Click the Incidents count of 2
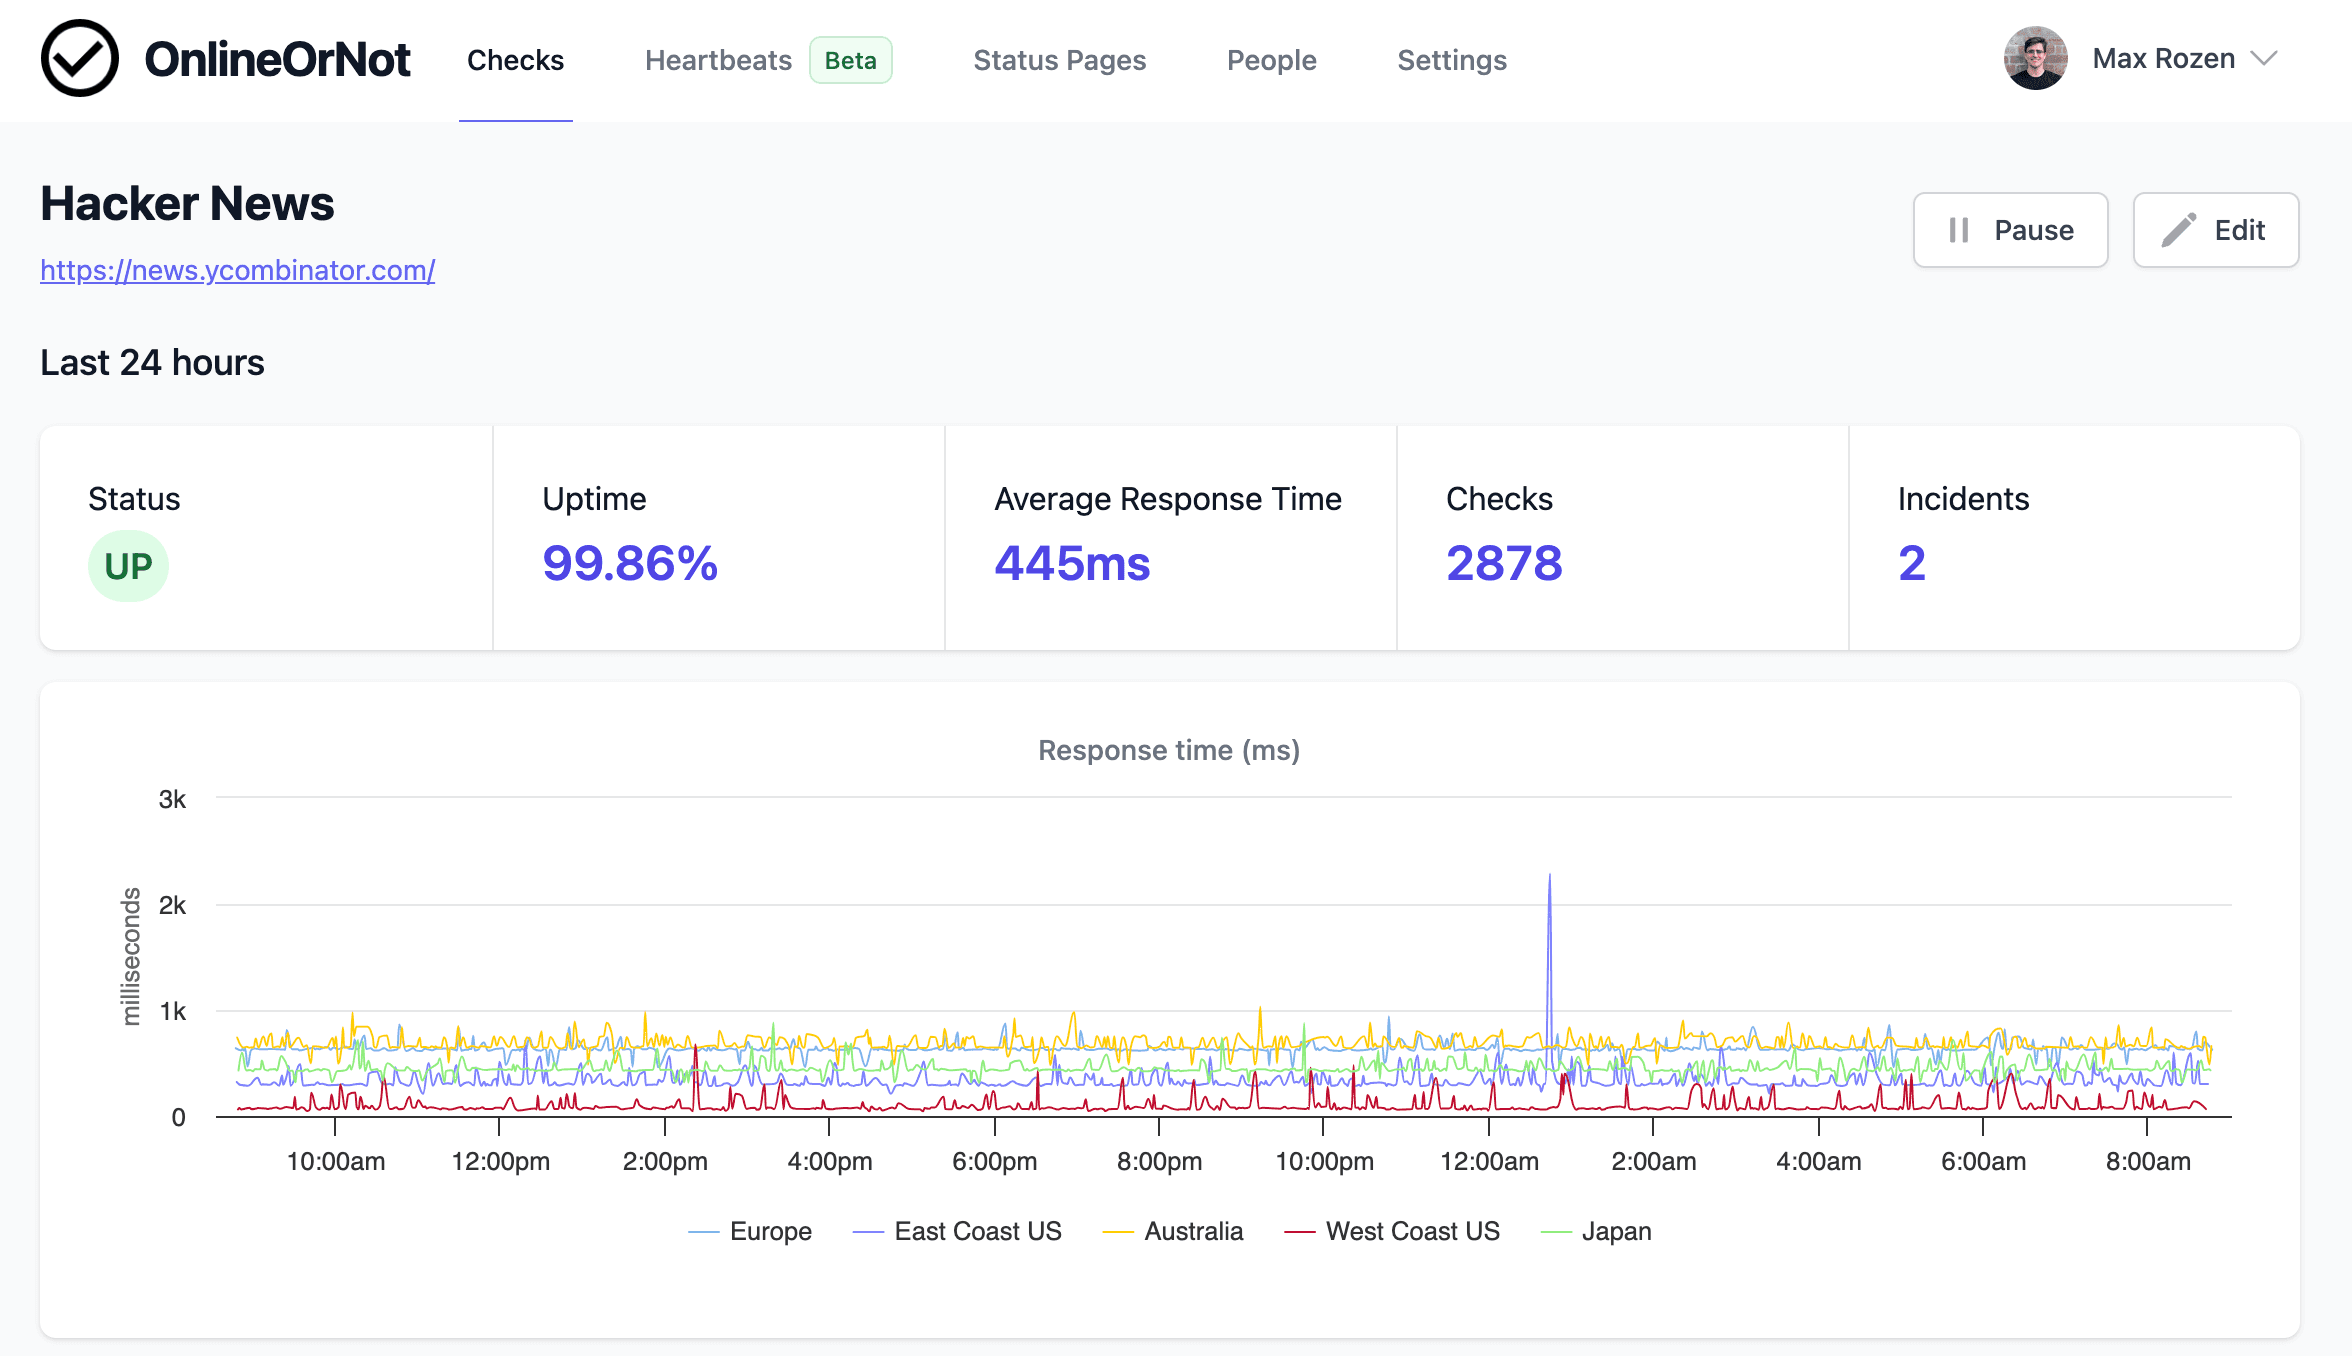 point(1911,563)
